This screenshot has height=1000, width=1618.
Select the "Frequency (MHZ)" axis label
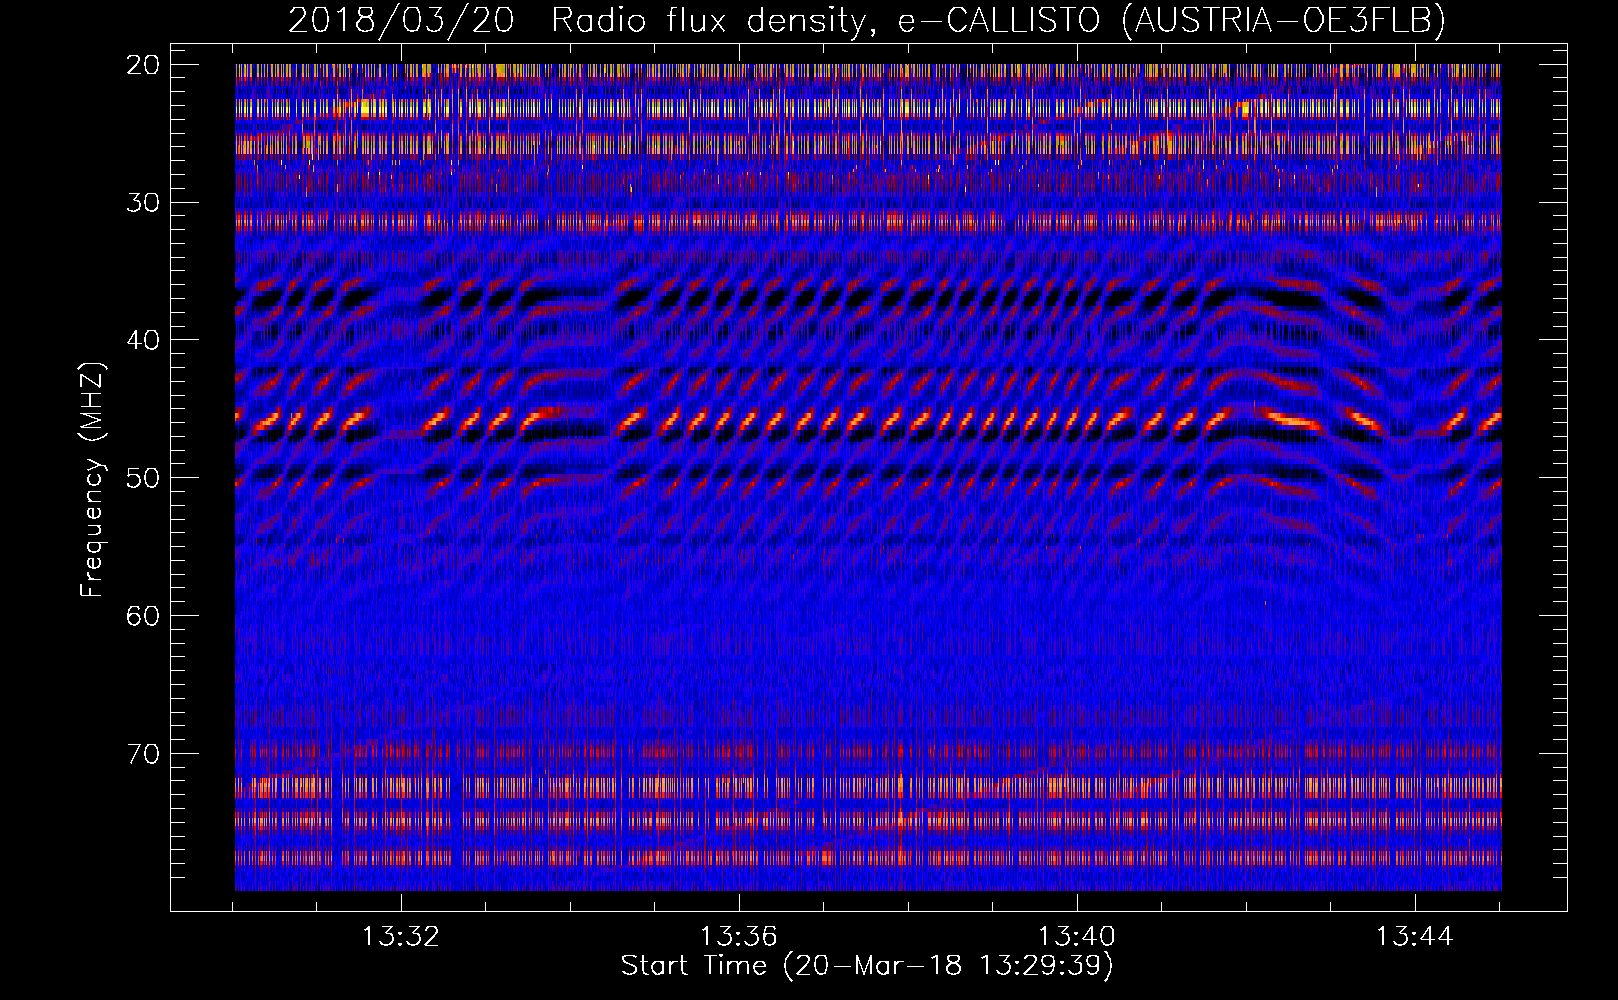click(91, 480)
